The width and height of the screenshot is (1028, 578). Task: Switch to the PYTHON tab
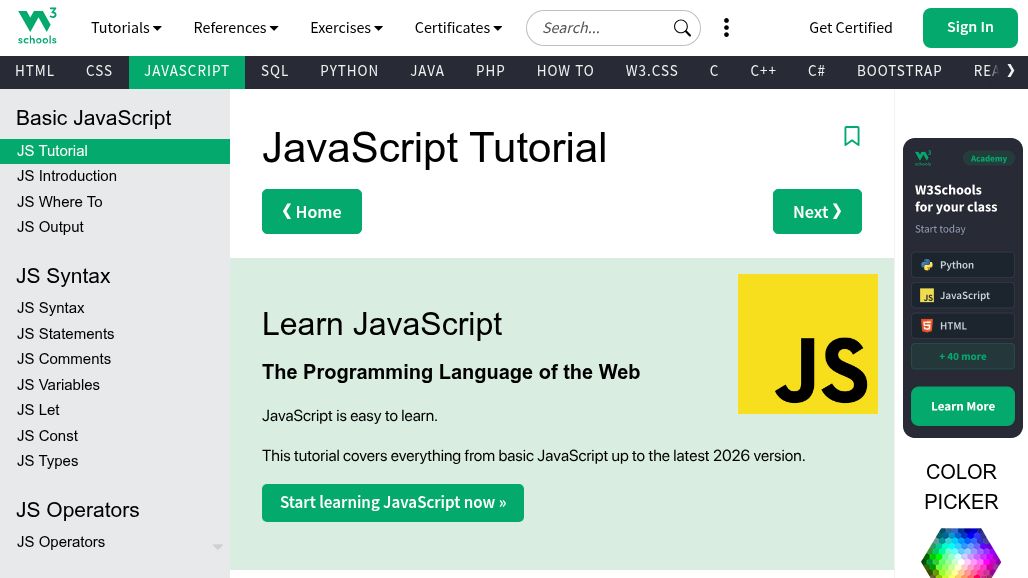coord(349,71)
